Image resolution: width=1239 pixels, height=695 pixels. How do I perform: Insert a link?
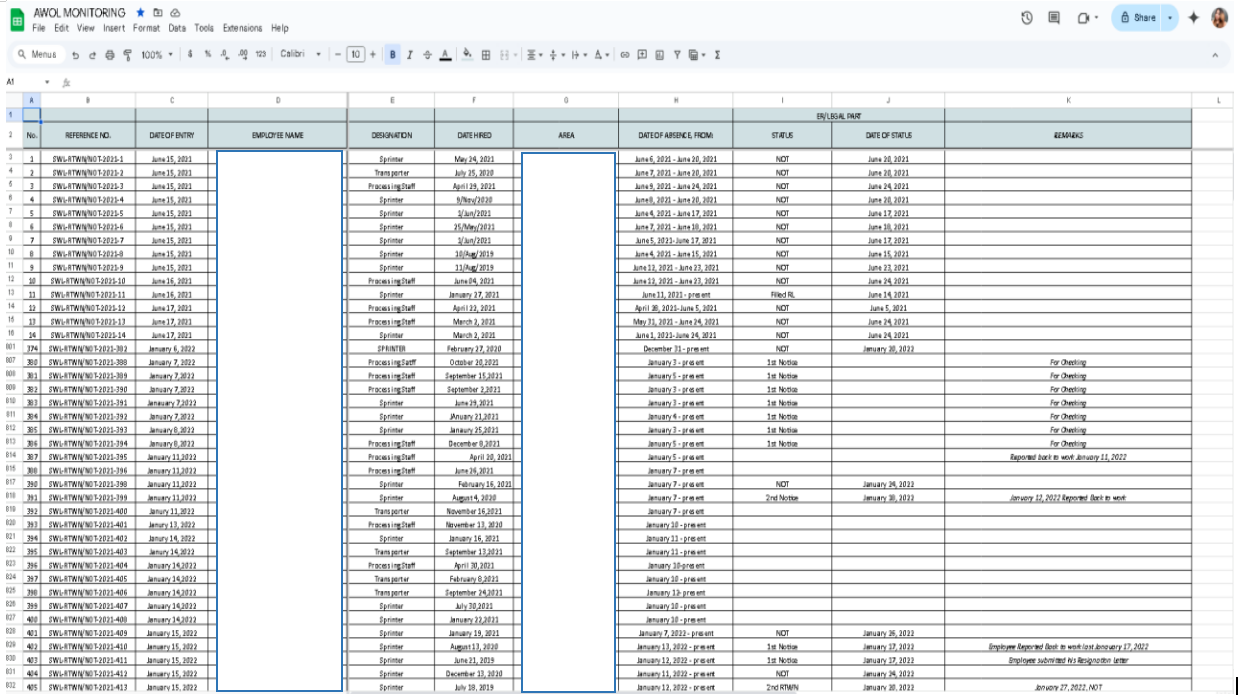pos(625,55)
